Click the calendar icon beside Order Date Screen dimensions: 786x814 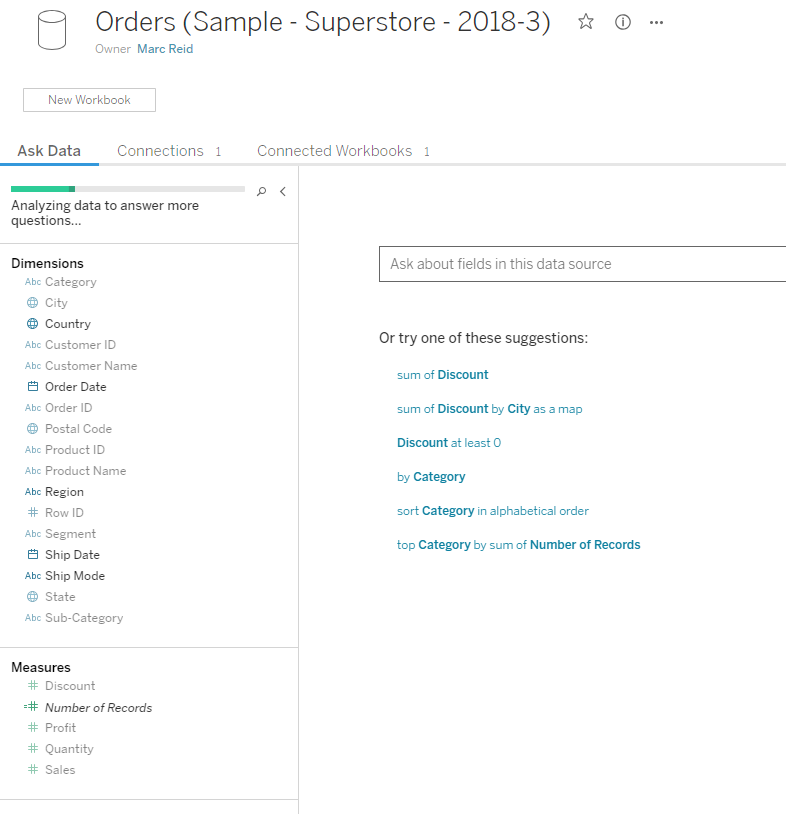[33, 387]
